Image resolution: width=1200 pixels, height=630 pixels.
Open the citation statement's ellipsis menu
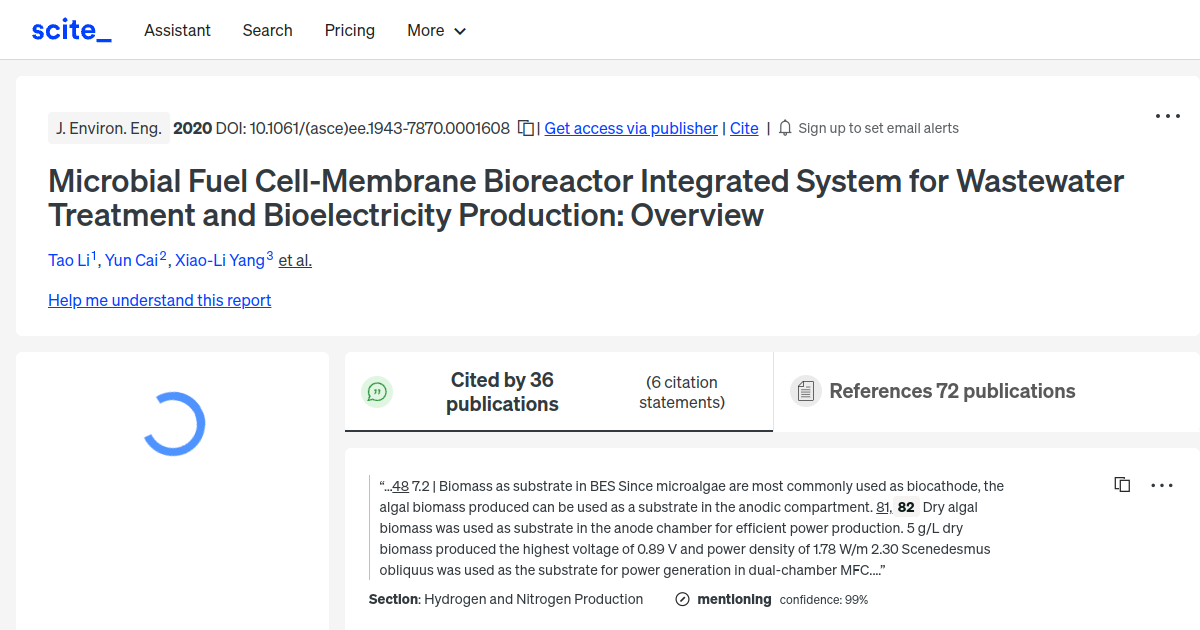tap(1161, 485)
